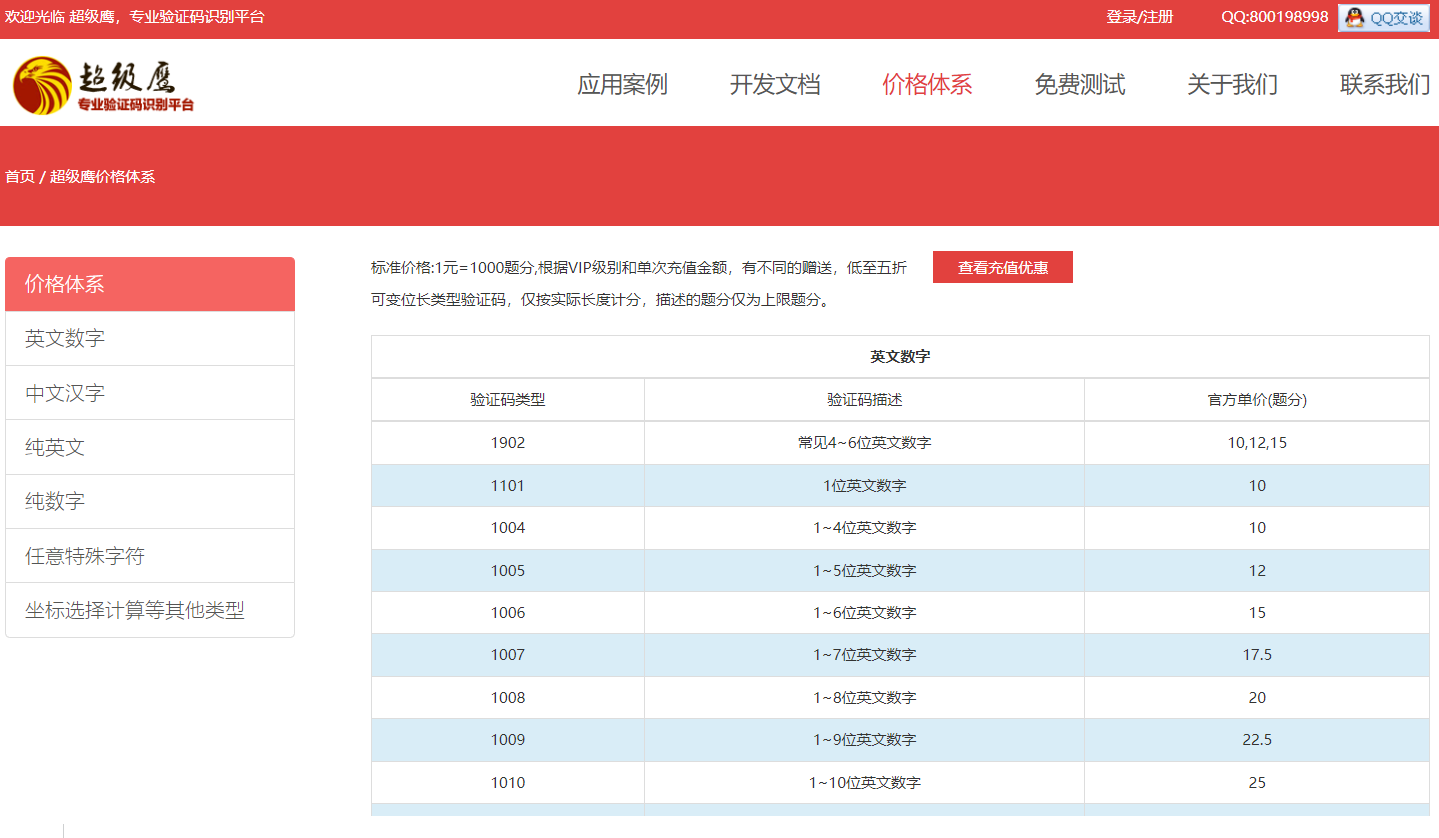Click the 1位英文数字 description cell

coord(865,486)
